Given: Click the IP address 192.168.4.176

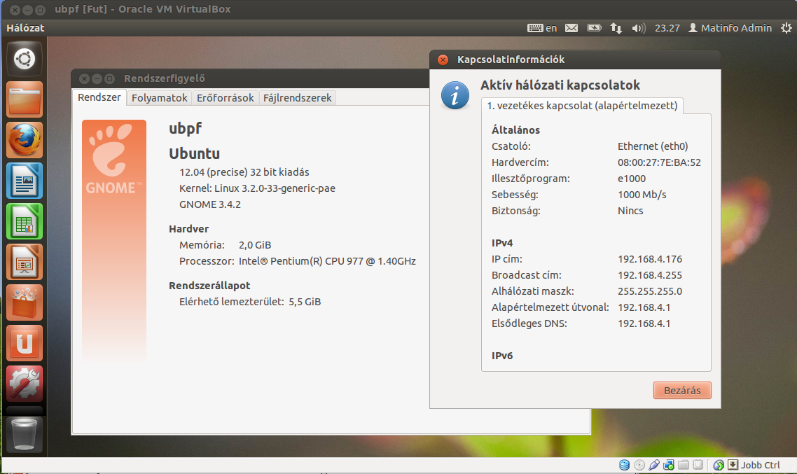Looking at the screenshot, I should pyautogui.click(x=650, y=259).
